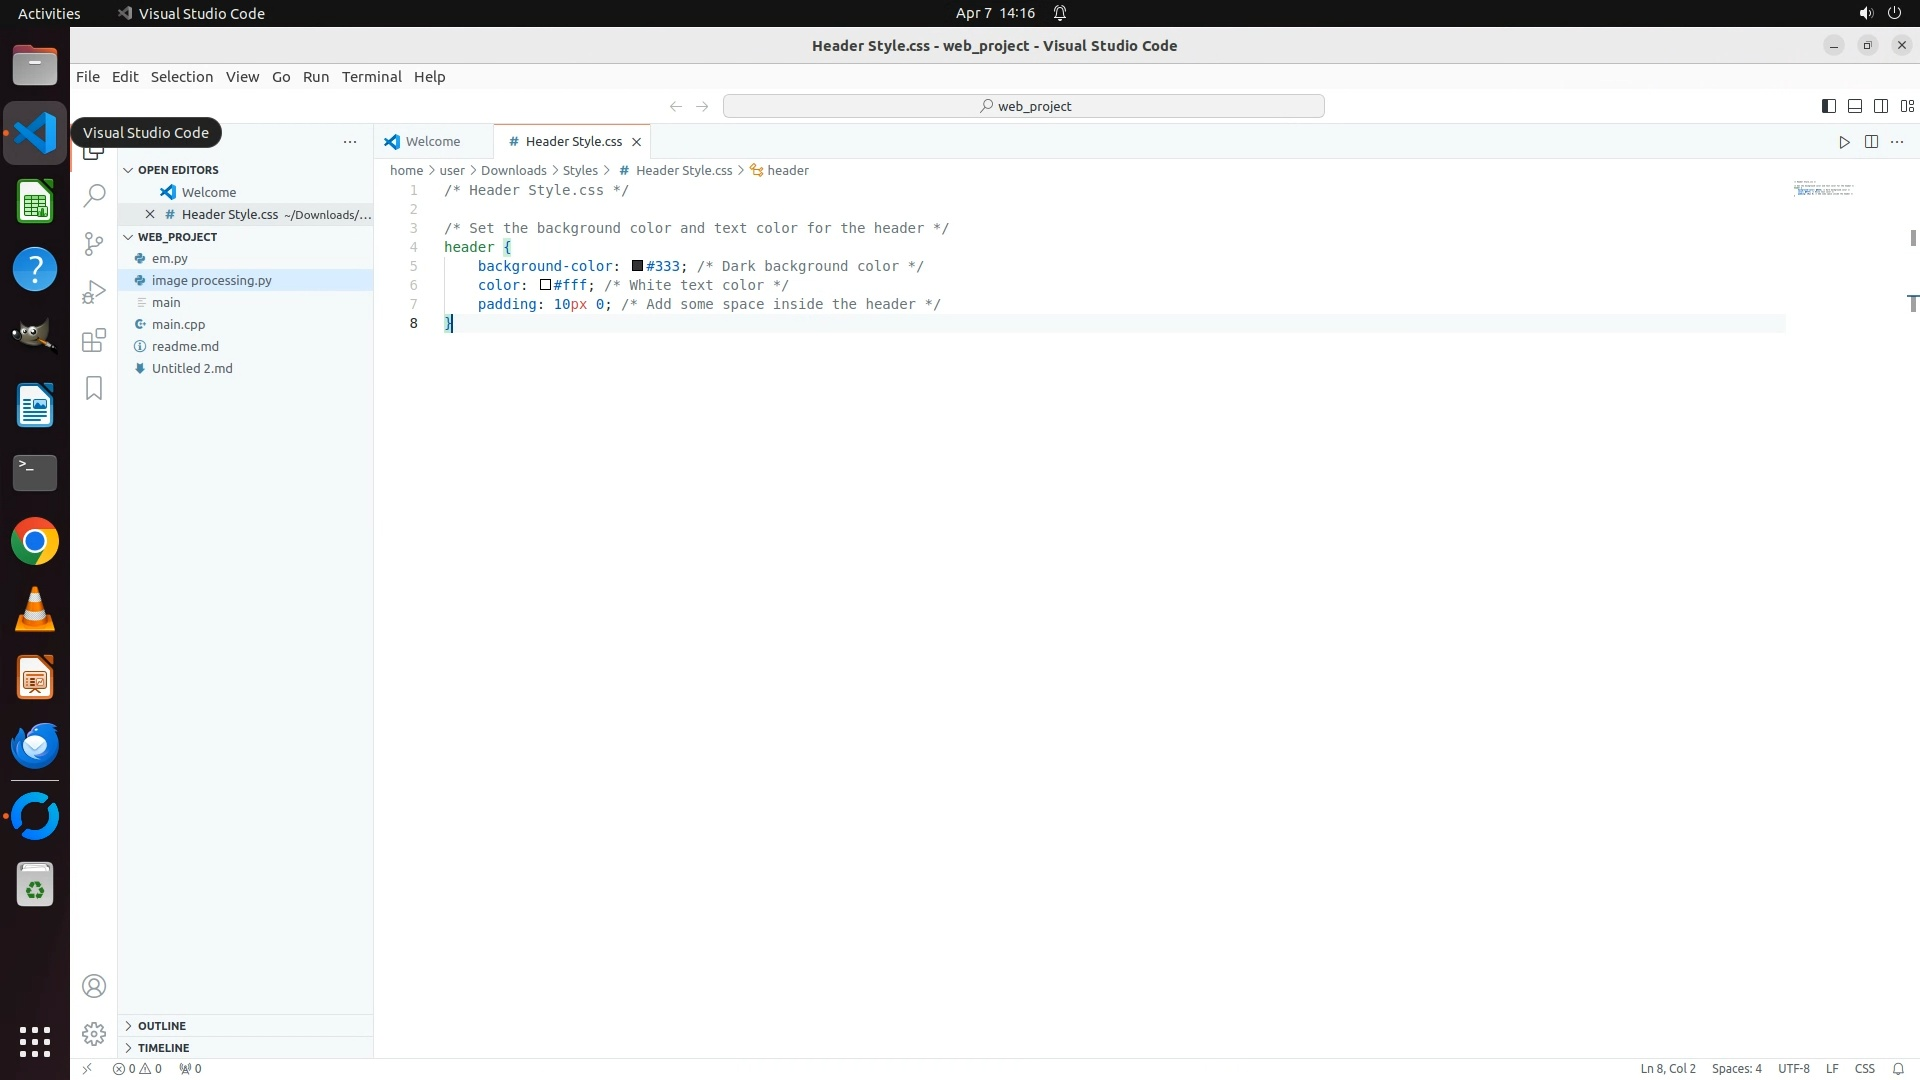Screen dimensions: 1920x1080
Task: Open the Manage settings gear
Action: [x=94, y=1033]
